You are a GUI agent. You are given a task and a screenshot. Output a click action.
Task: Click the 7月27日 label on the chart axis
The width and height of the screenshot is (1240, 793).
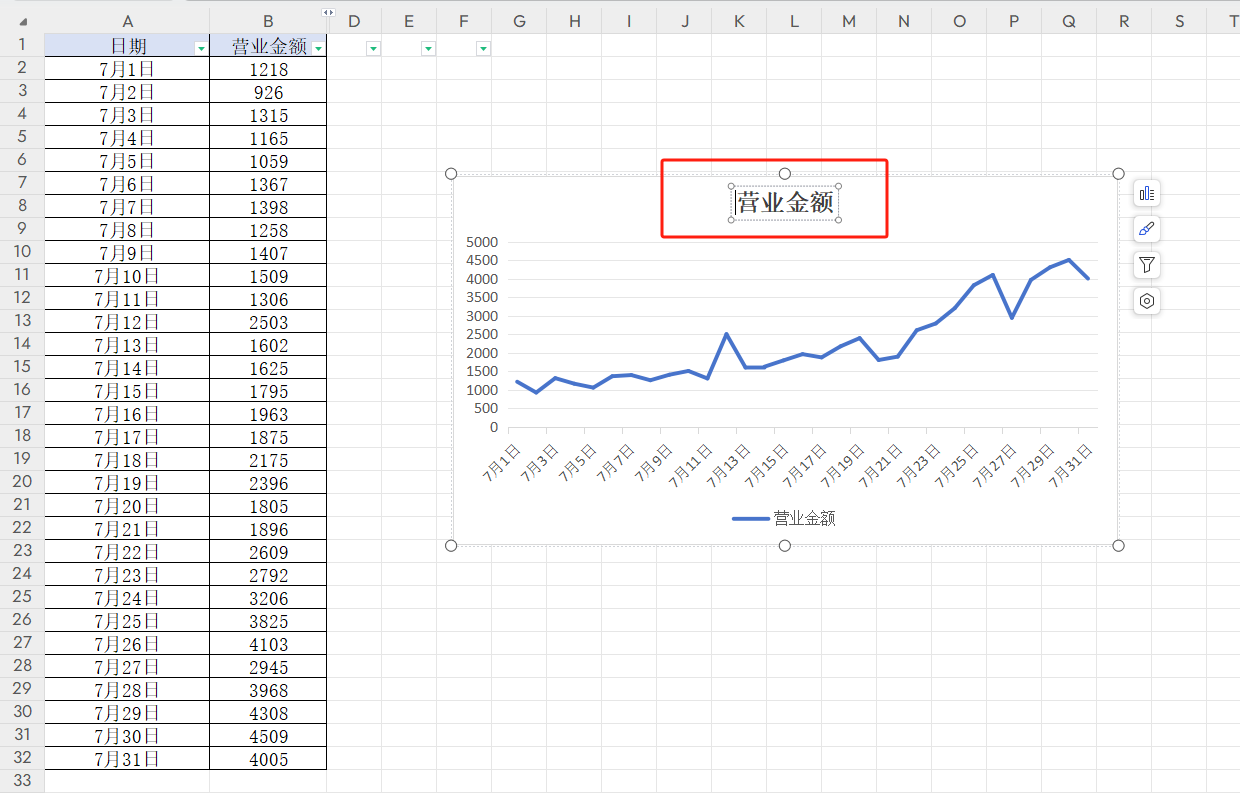tap(993, 465)
